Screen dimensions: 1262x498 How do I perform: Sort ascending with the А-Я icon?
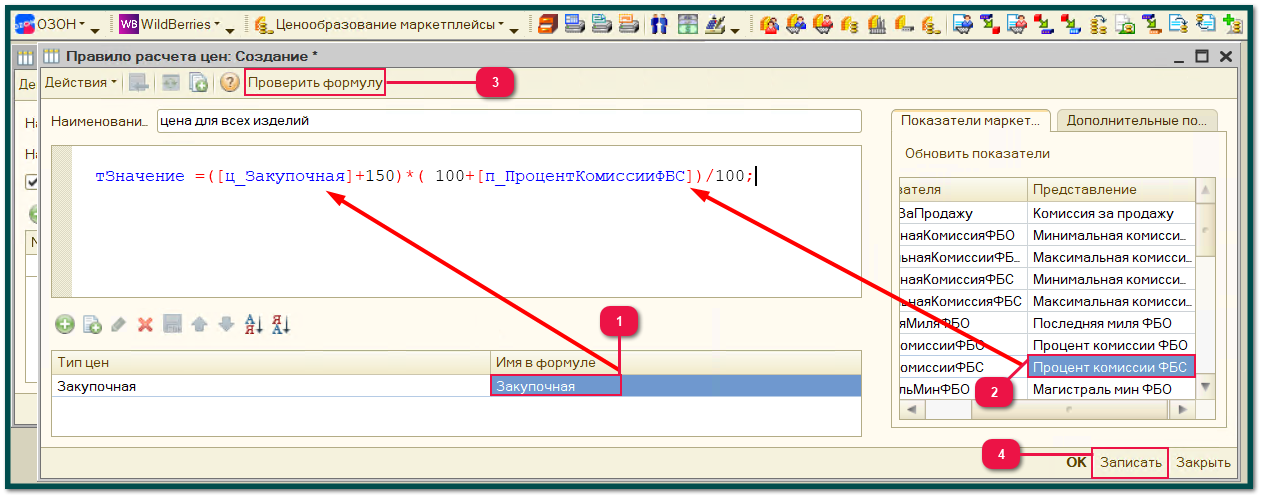pyautogui.click(x=253, y=324)
